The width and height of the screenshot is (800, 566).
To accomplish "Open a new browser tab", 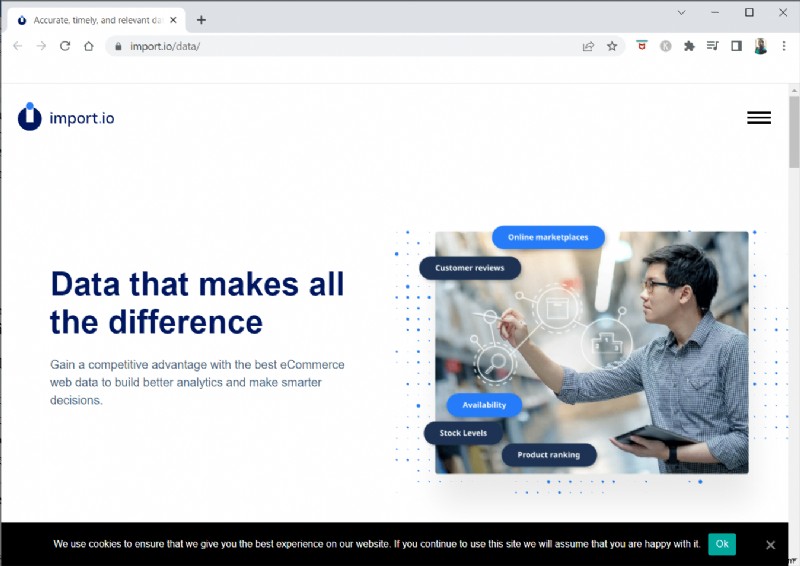I will click(x=201, y=20).
